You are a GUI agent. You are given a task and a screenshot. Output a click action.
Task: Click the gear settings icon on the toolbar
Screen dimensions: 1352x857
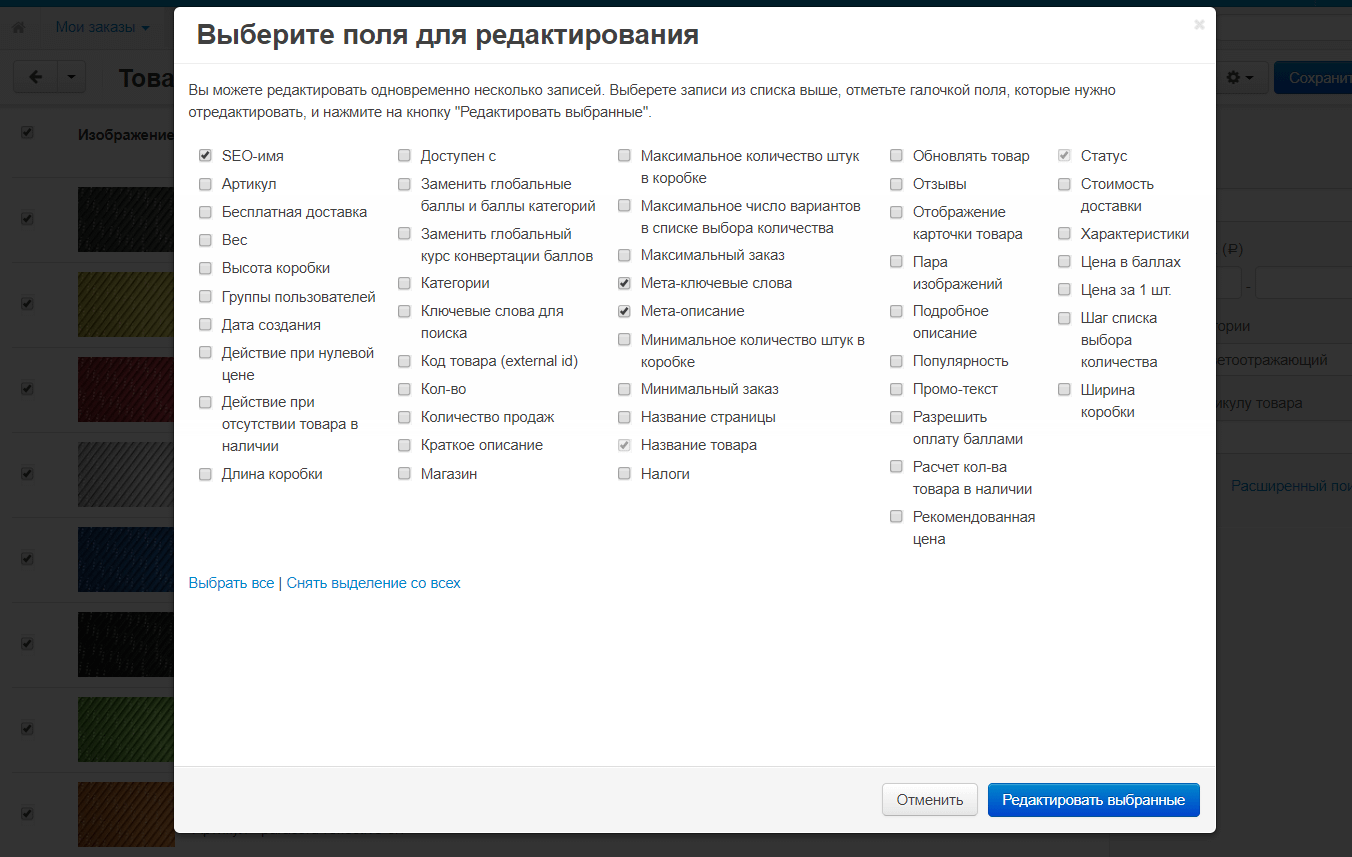[1234, 76]
